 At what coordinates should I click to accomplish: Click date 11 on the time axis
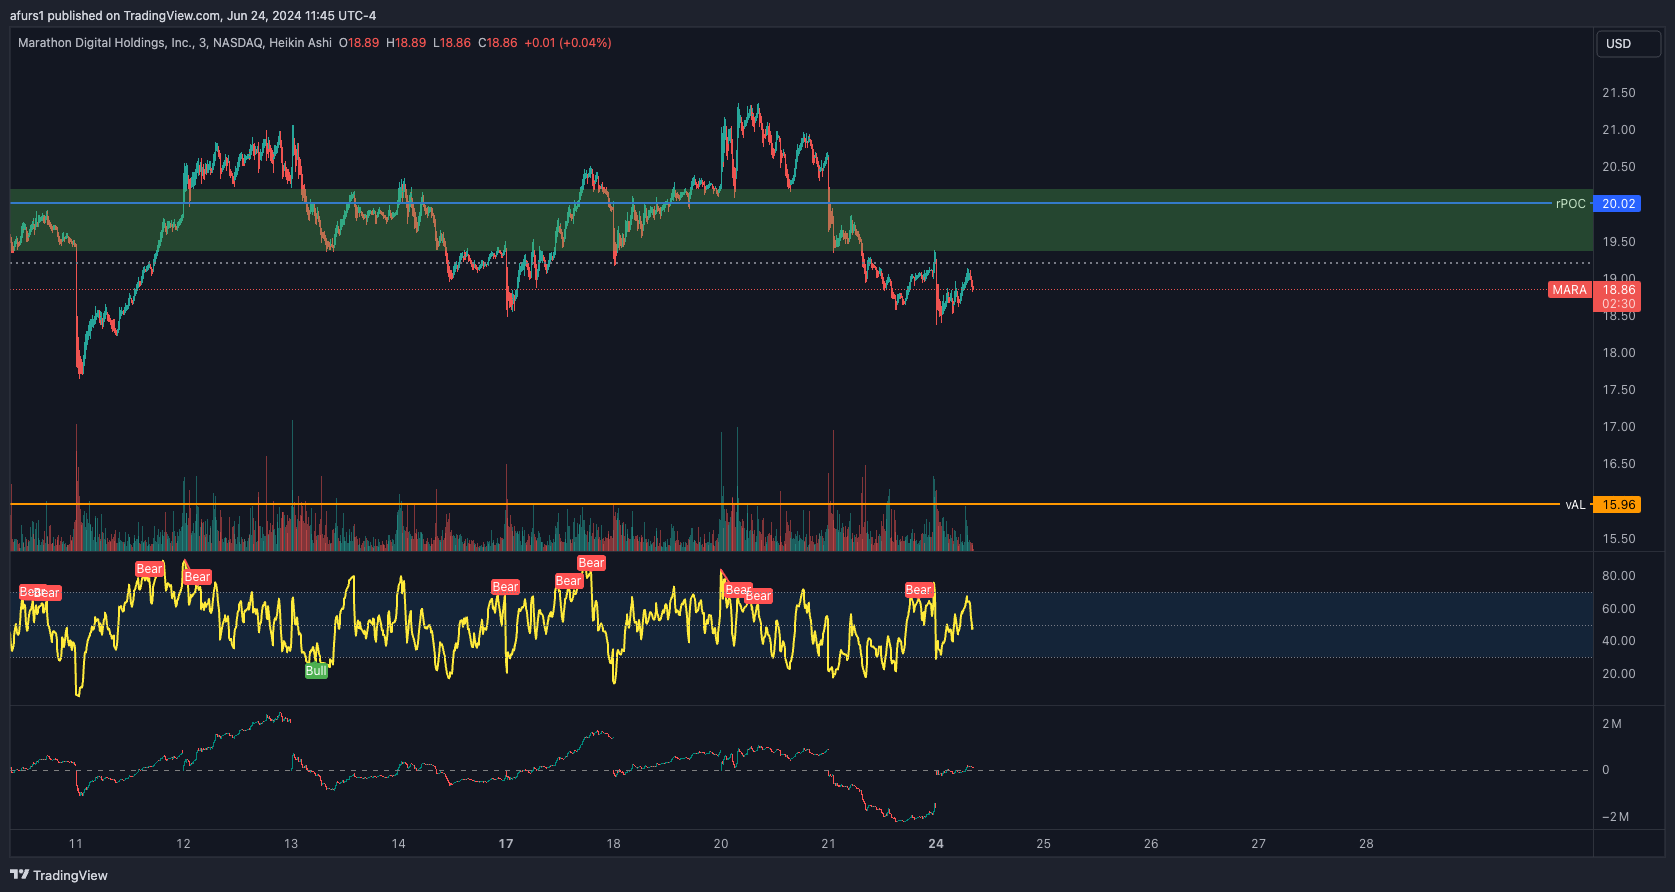point(76,844)
